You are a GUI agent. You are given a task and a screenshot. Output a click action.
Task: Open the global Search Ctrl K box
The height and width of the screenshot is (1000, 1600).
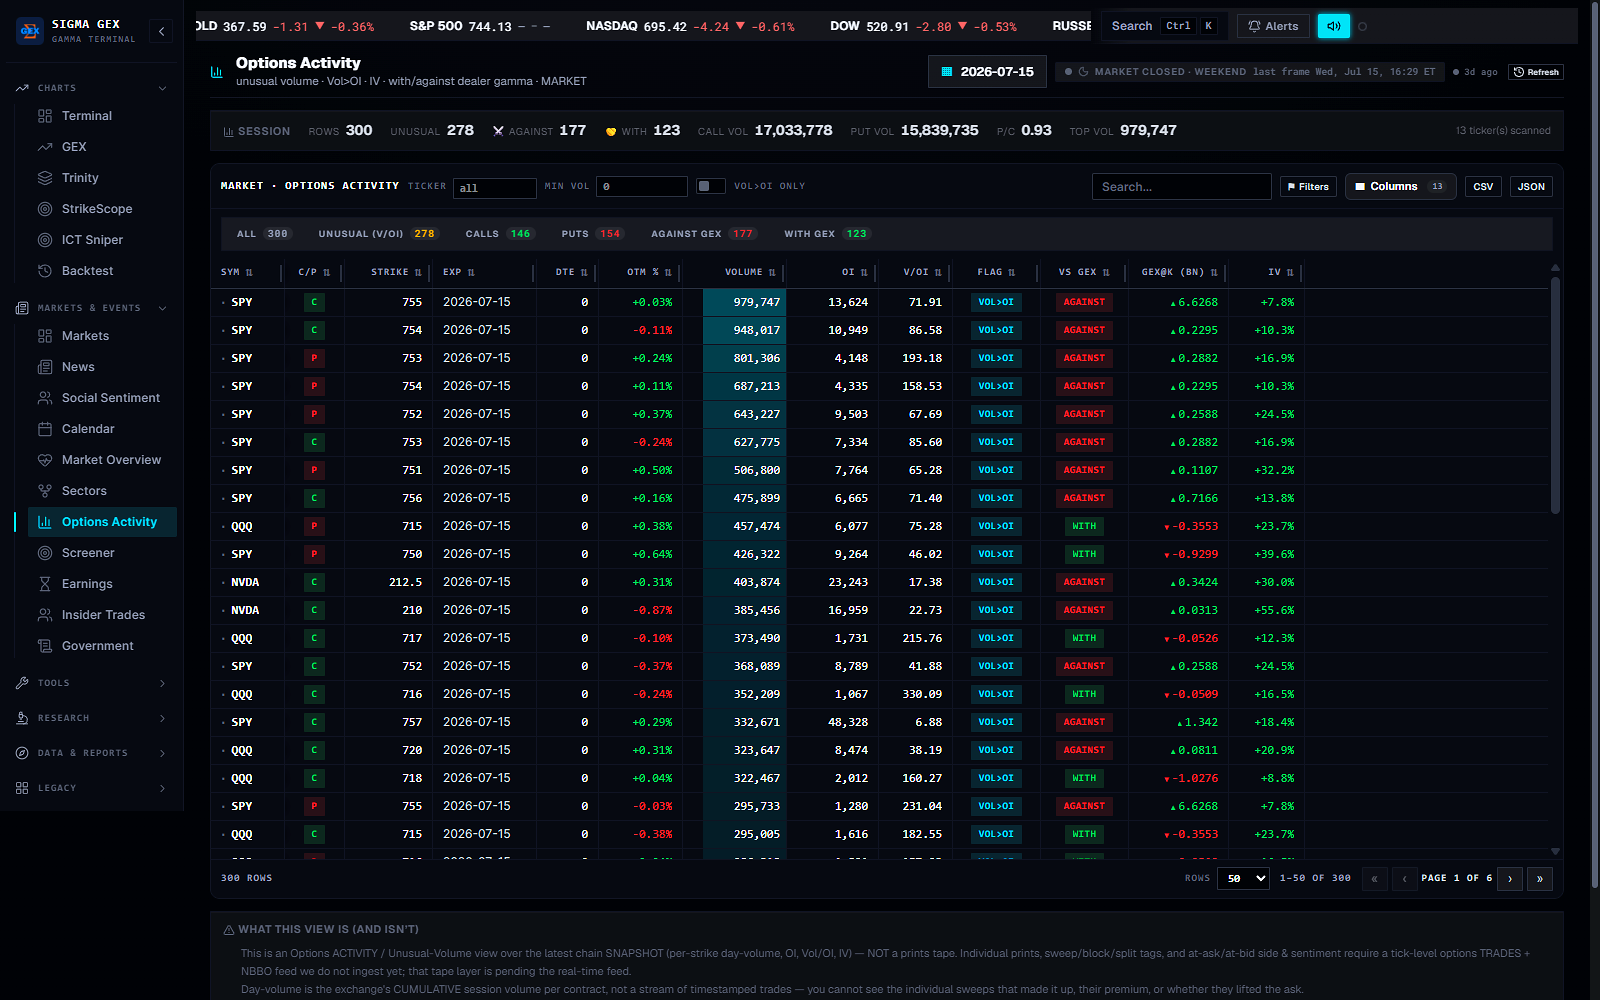point(1163,26)
